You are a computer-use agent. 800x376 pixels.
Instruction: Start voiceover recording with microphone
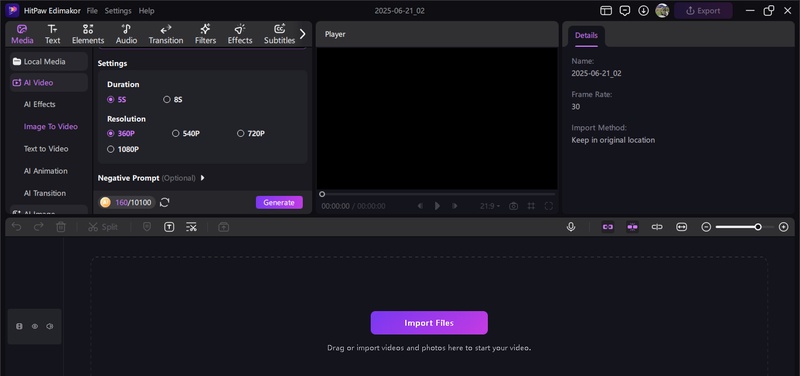point(571,227)
